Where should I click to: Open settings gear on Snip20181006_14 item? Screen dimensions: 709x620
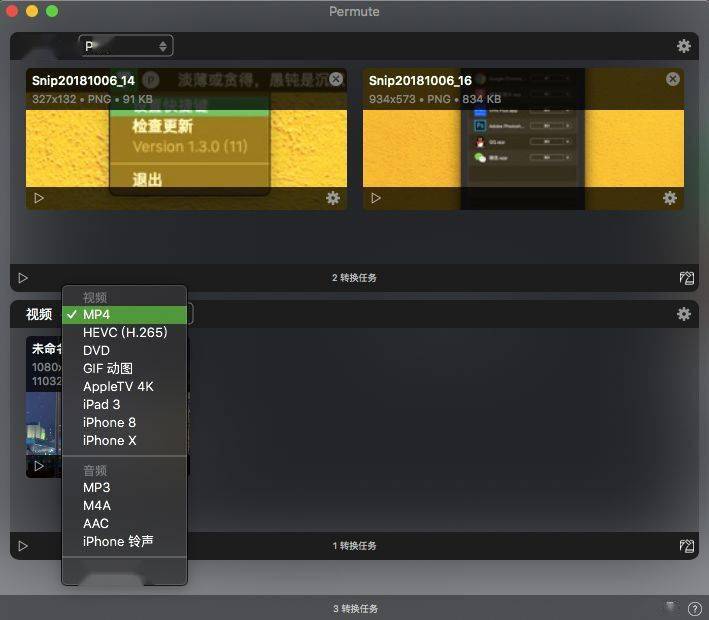click(333, 198)
